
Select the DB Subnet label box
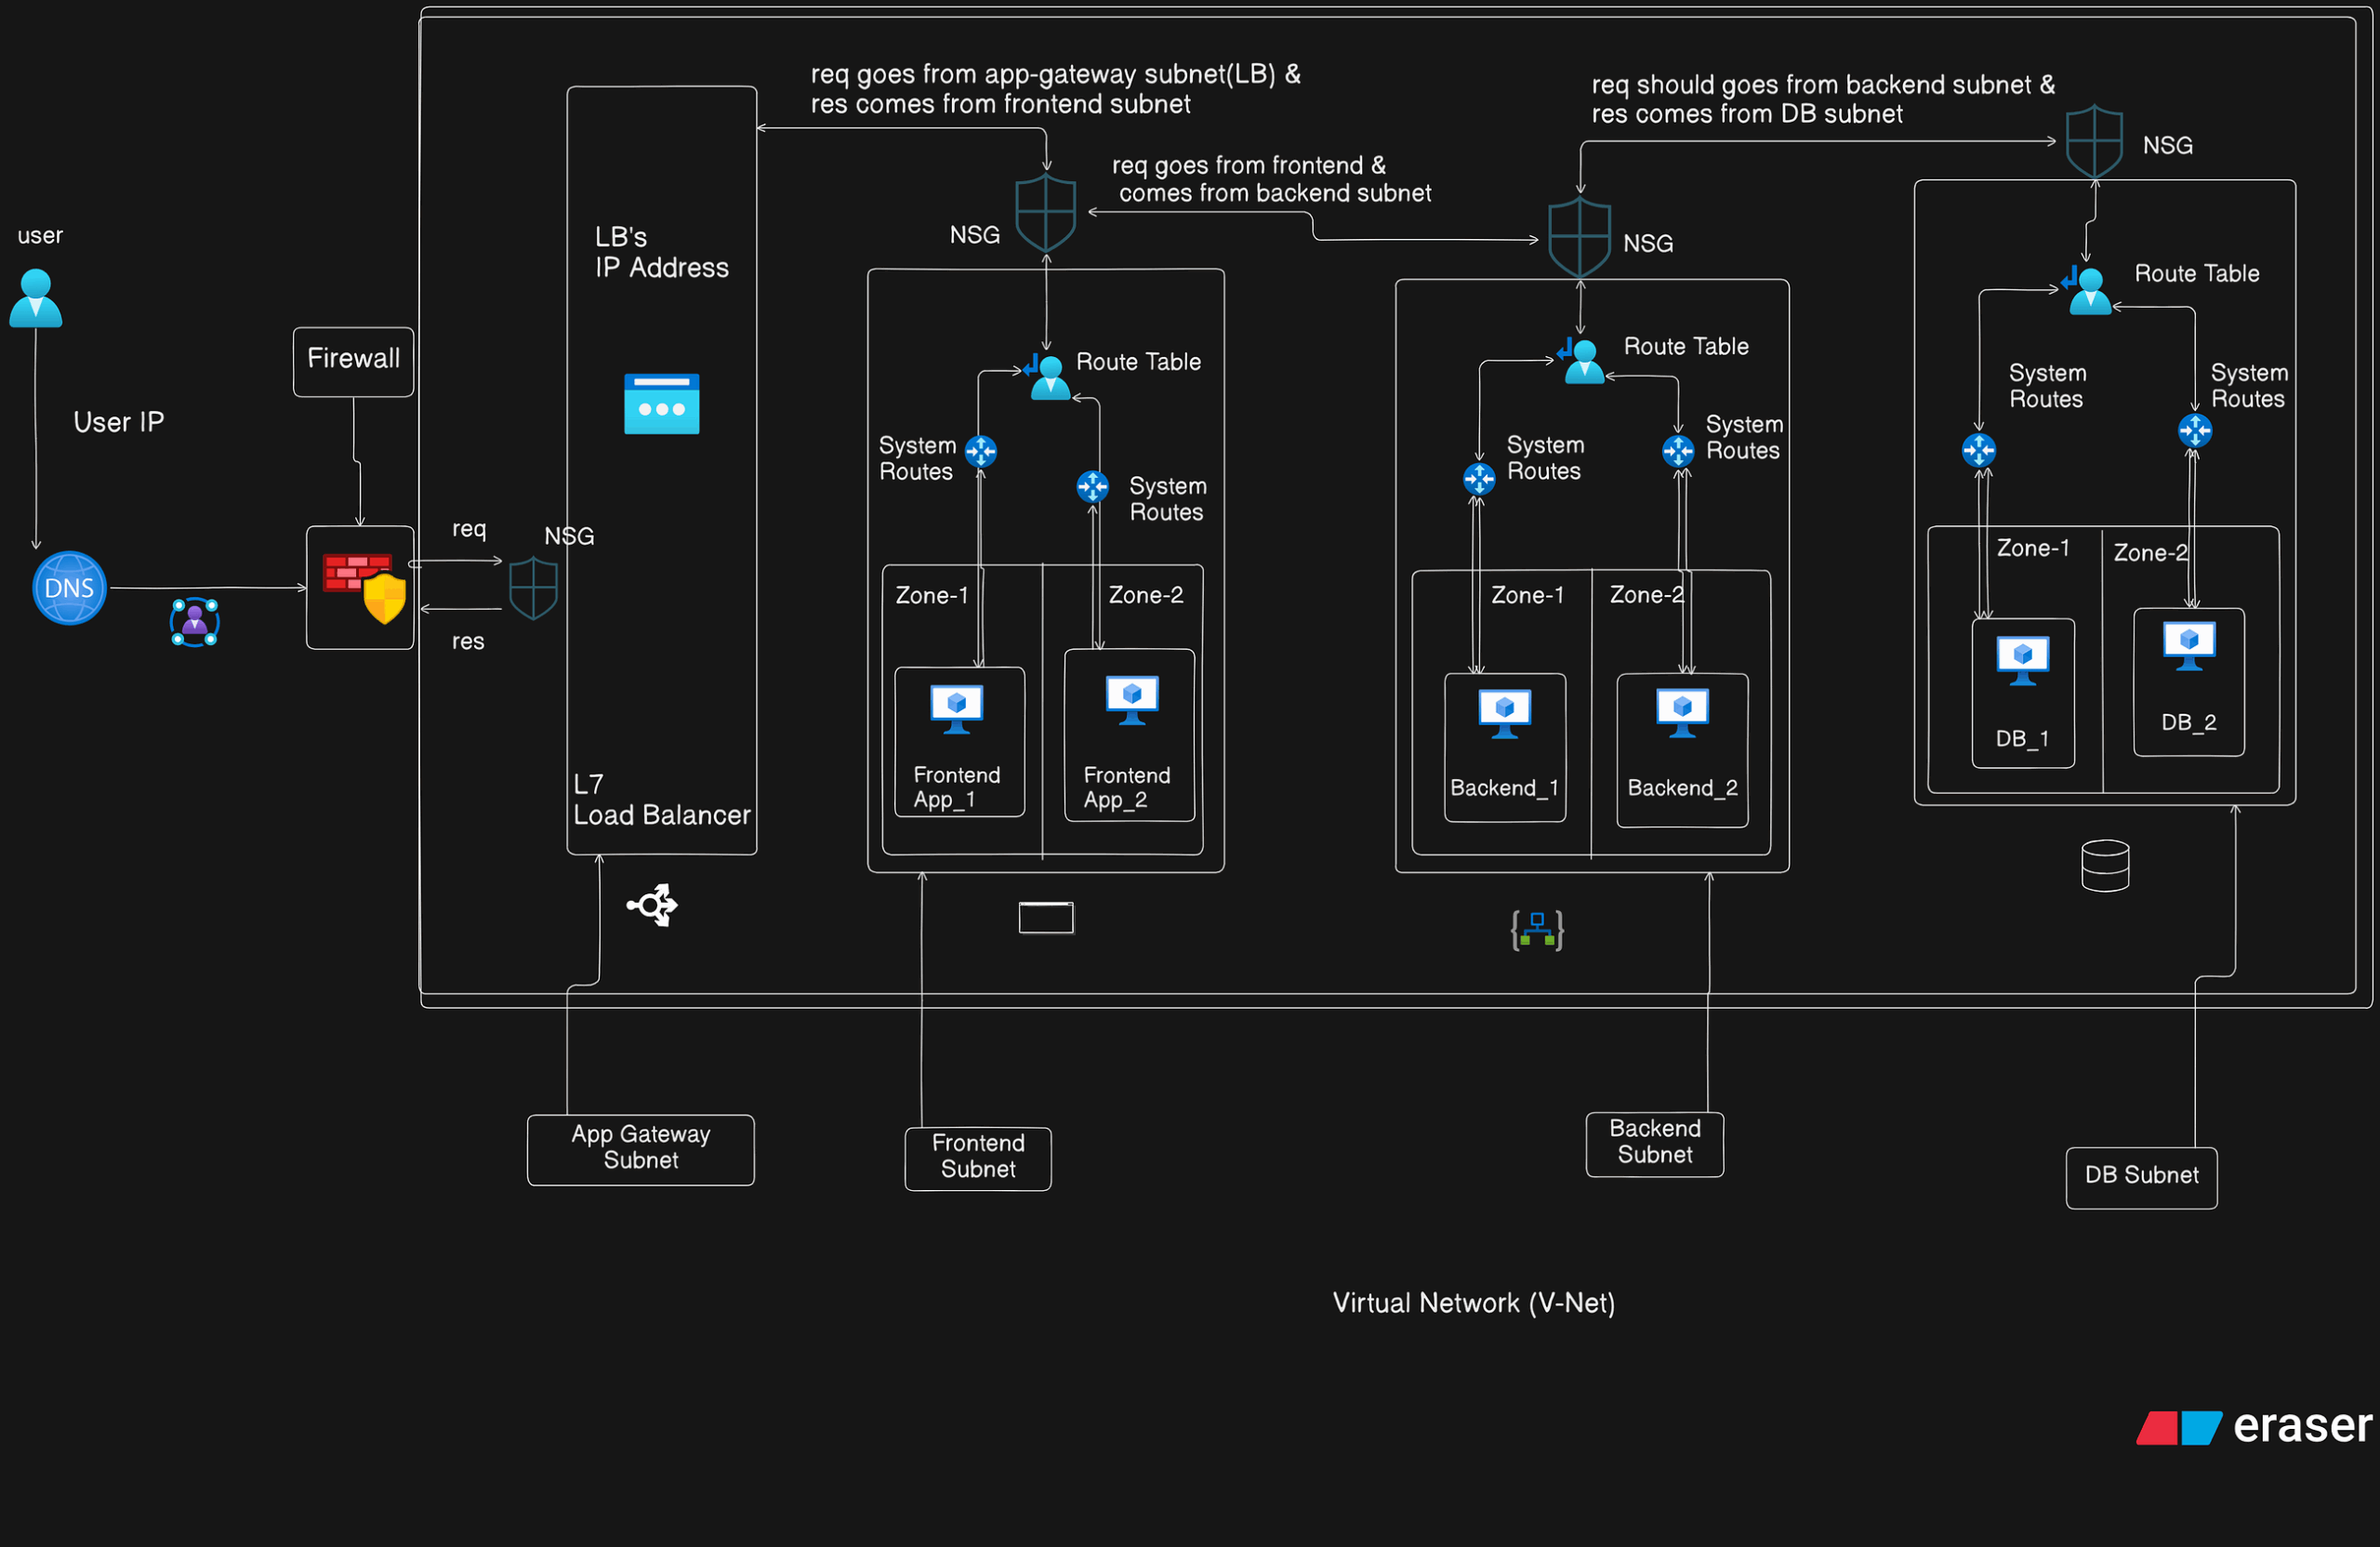(2142, 1178)
